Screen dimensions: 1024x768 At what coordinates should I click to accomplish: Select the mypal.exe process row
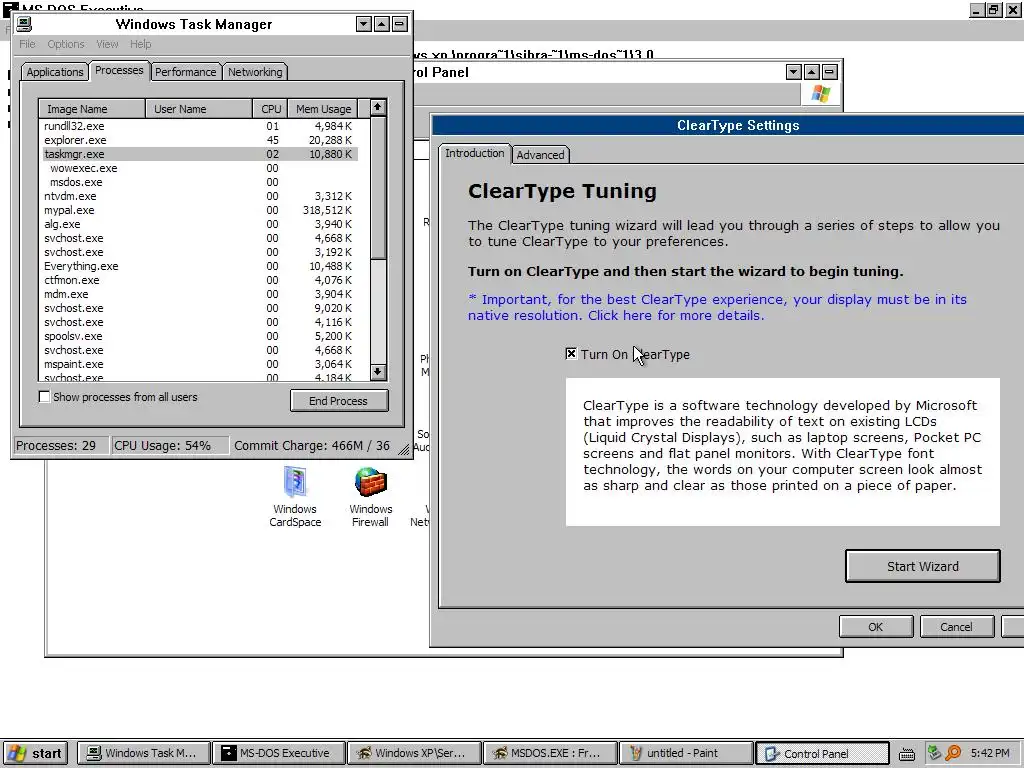pos(199,210)
